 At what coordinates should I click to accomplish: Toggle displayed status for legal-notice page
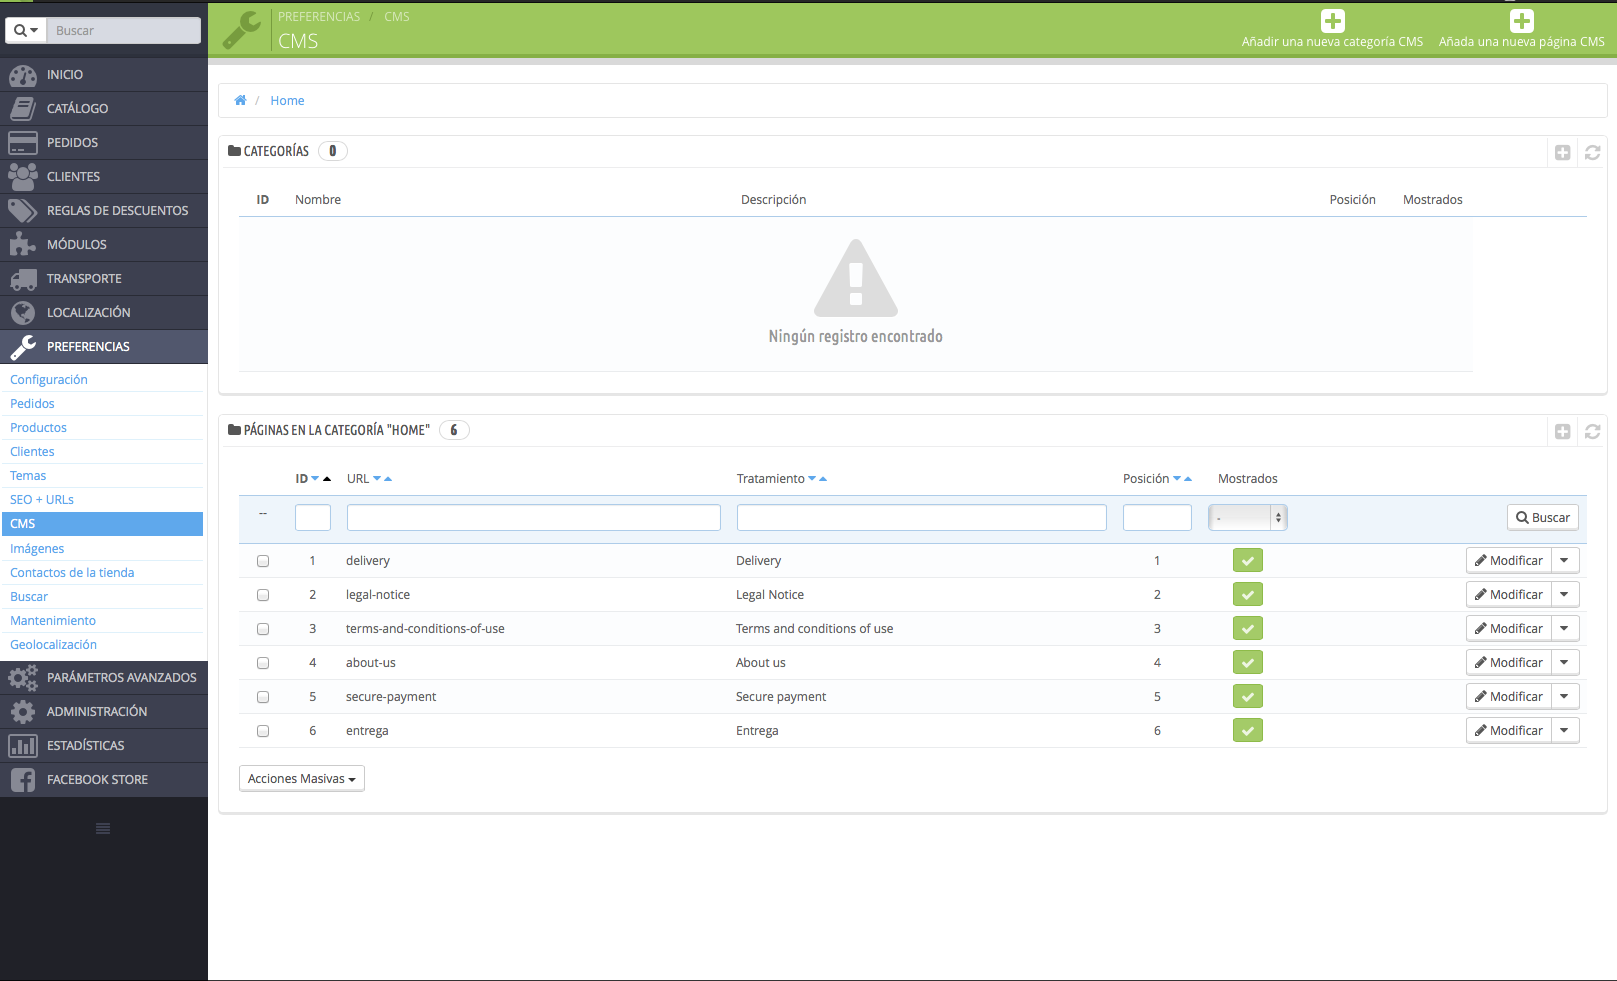pyautogui.click(x=1248, y=595)
